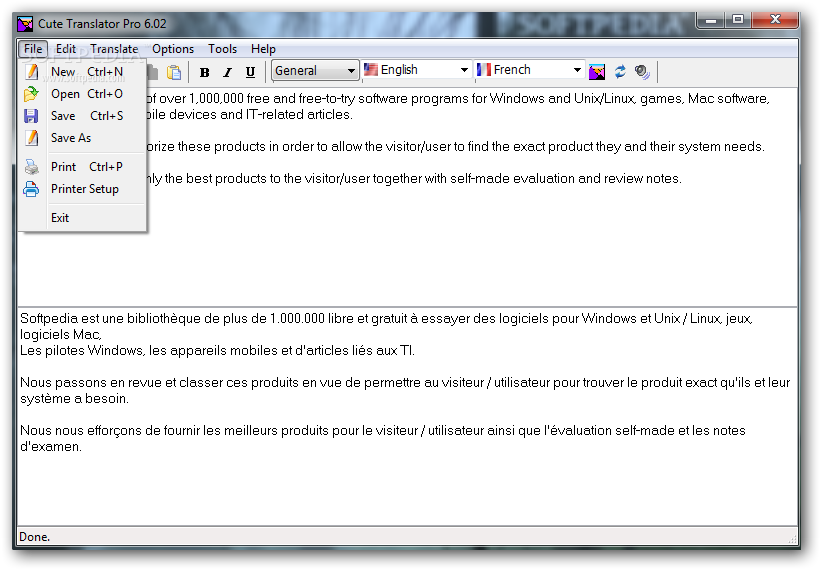Click the text 'Nous passons en revue'
The height and width of the screenshot is (570, 821).
point(91,383)
